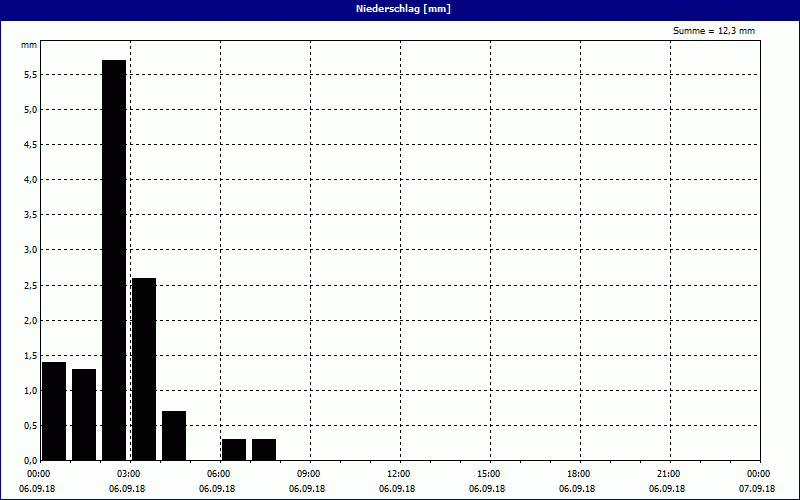Click the 3,0 y-axis value label
Screen dimensions: 800x500
(x=29, y=250)
